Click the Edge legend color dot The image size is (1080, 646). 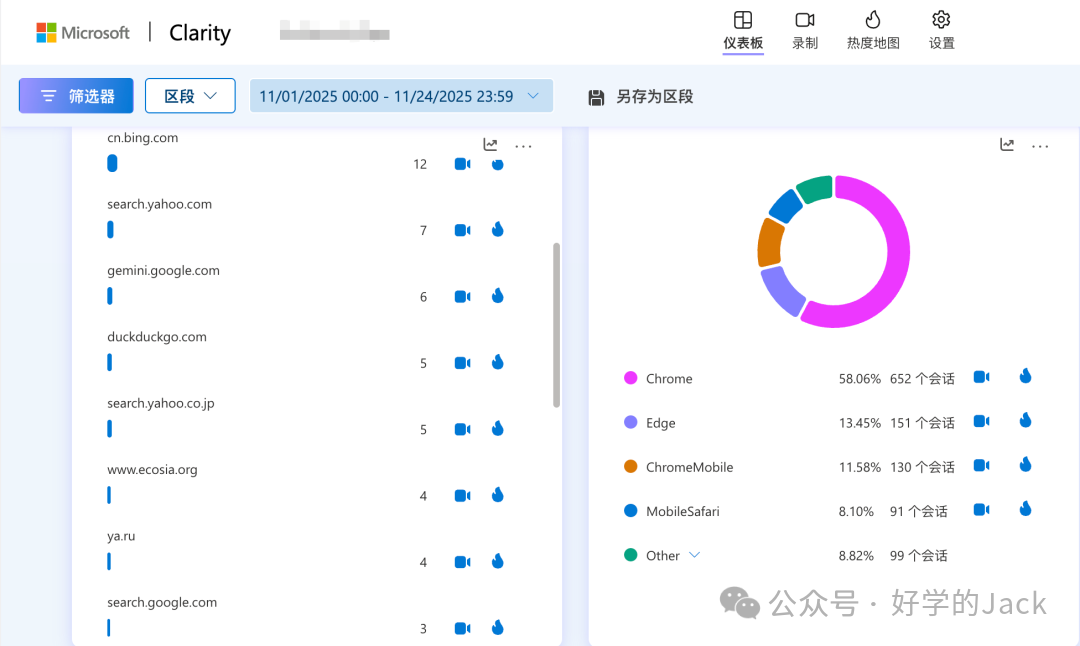click(x=630, y=421)
